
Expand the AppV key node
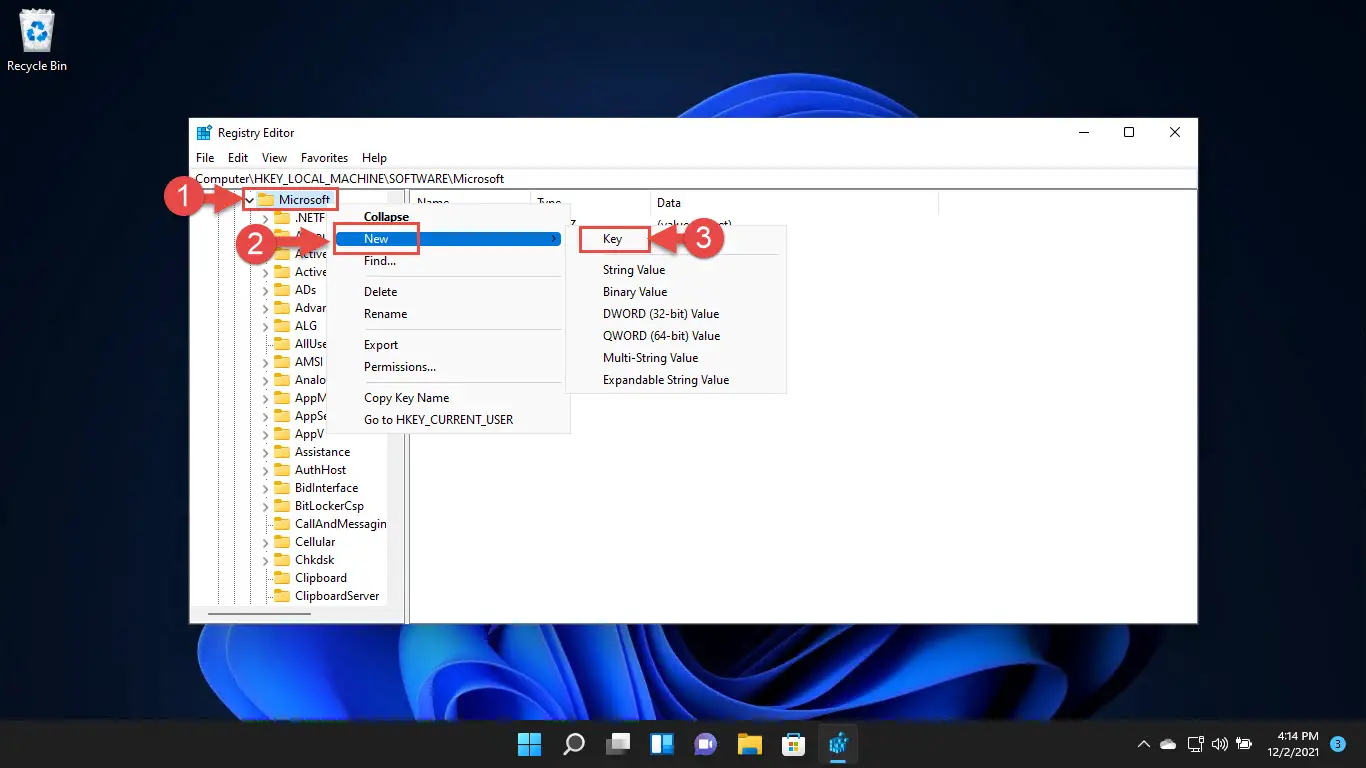(x=265, y=434)
